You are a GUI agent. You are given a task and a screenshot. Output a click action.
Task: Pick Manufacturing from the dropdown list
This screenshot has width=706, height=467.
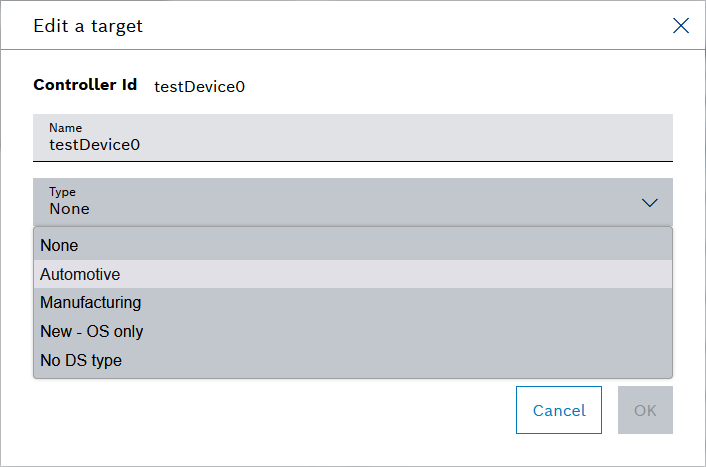90,302
